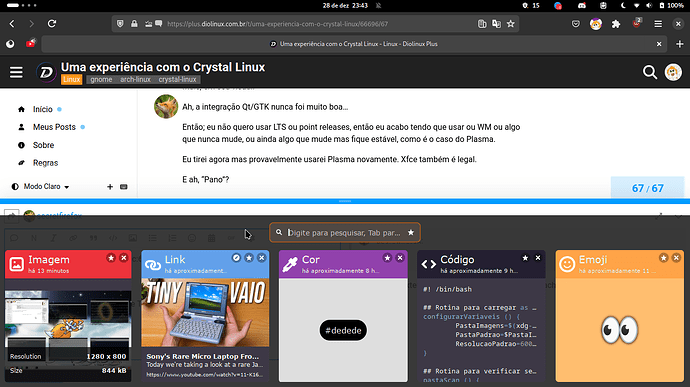690x387 pixels.
Task: Remove the Emoji clipboard item
Action: pos(676,258)
